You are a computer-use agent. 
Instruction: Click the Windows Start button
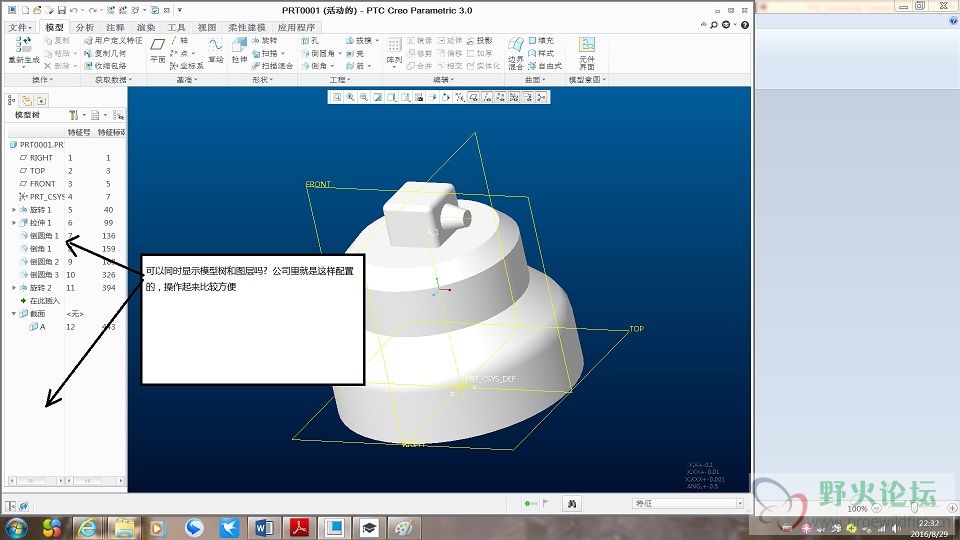(x=17, y=527)
